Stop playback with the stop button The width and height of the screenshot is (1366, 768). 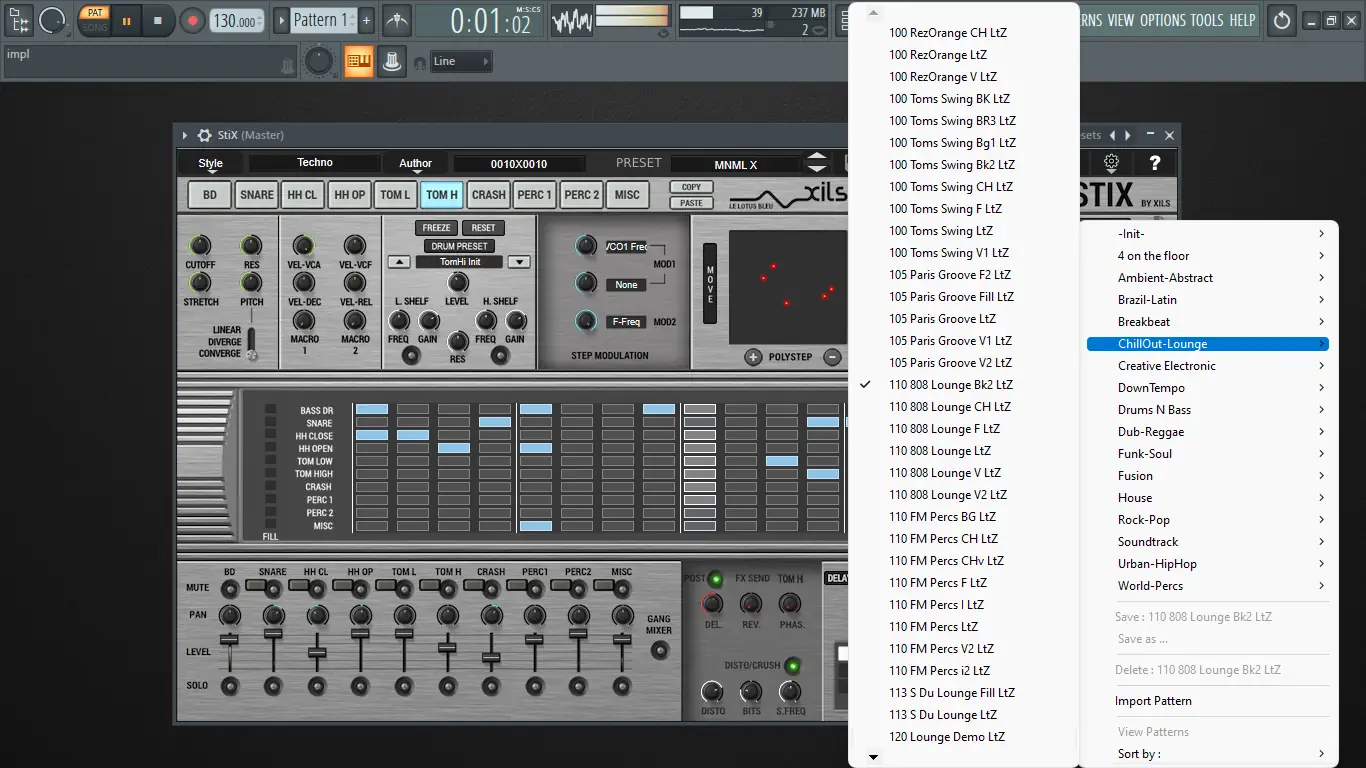[158, 20]
